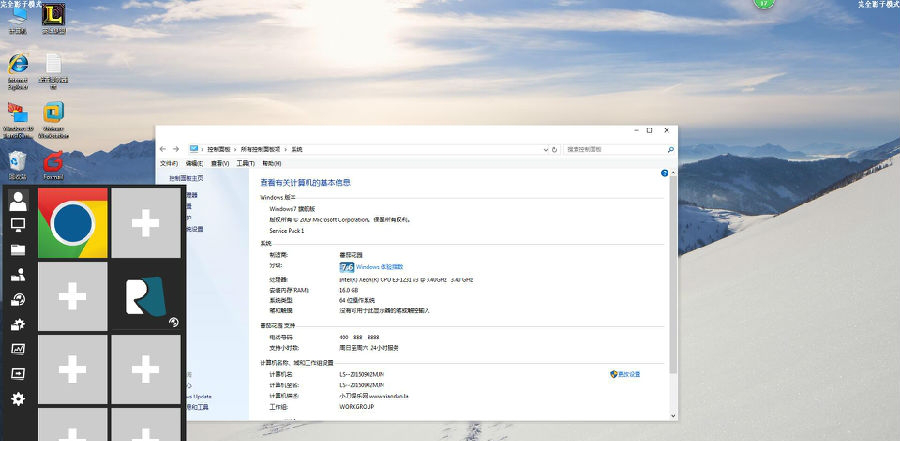900x458 pixels.
Task: Go back in the System window
Action: (x=163, y=149)
